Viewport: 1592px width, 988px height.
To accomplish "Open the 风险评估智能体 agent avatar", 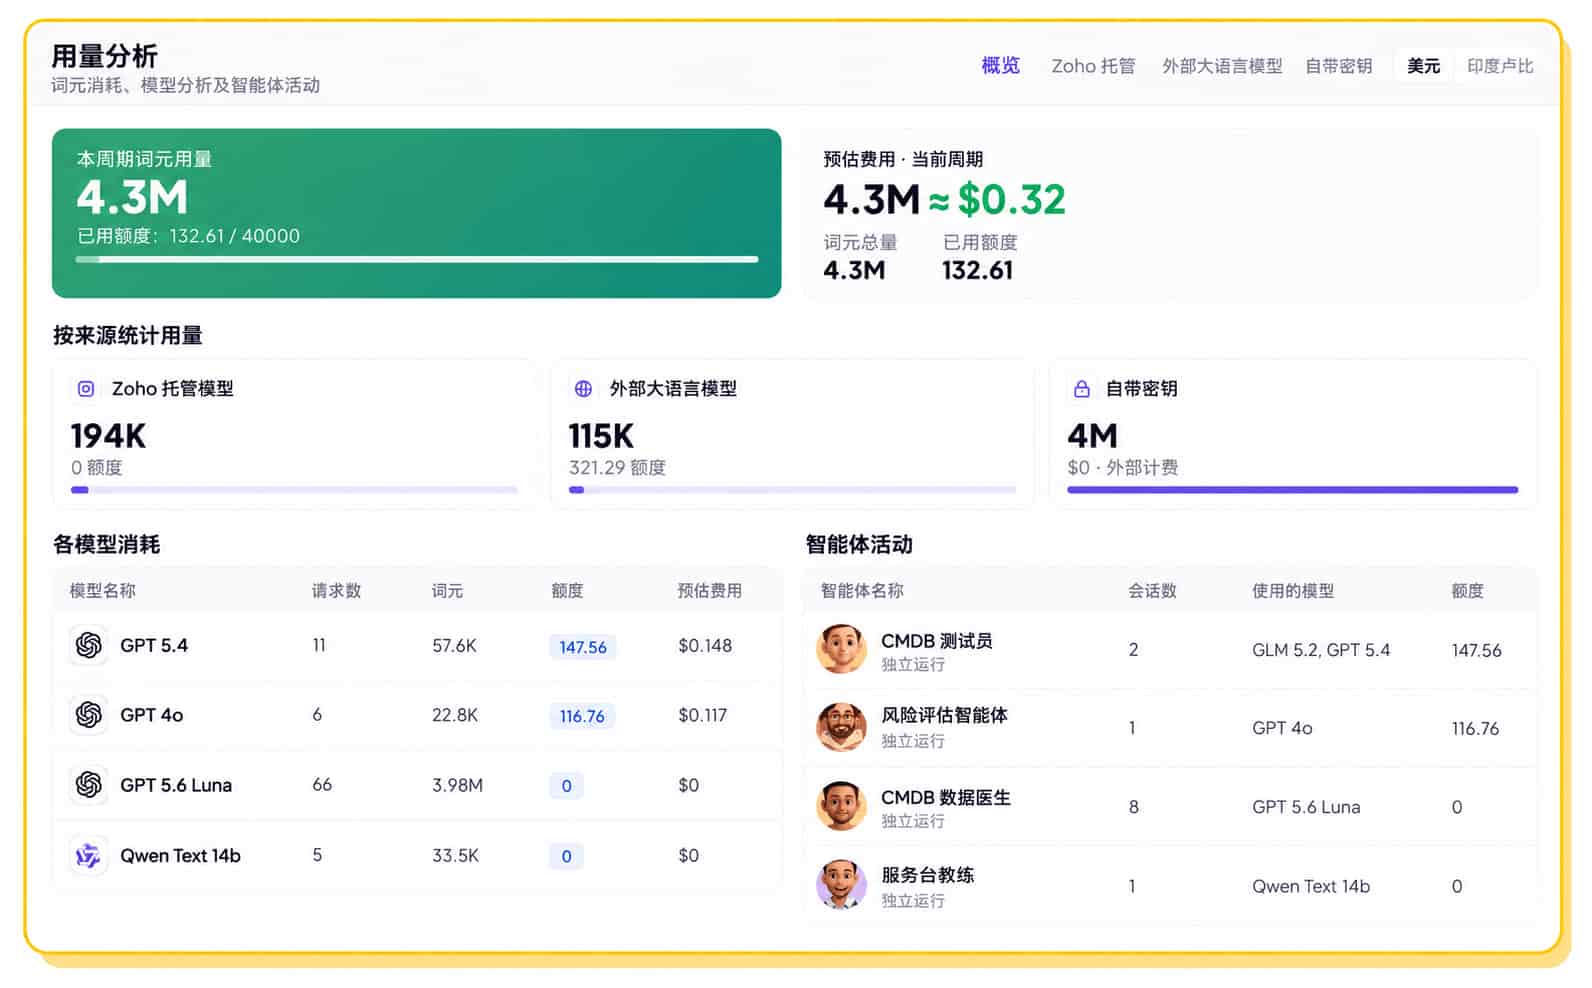I will (x=841, y=727).
